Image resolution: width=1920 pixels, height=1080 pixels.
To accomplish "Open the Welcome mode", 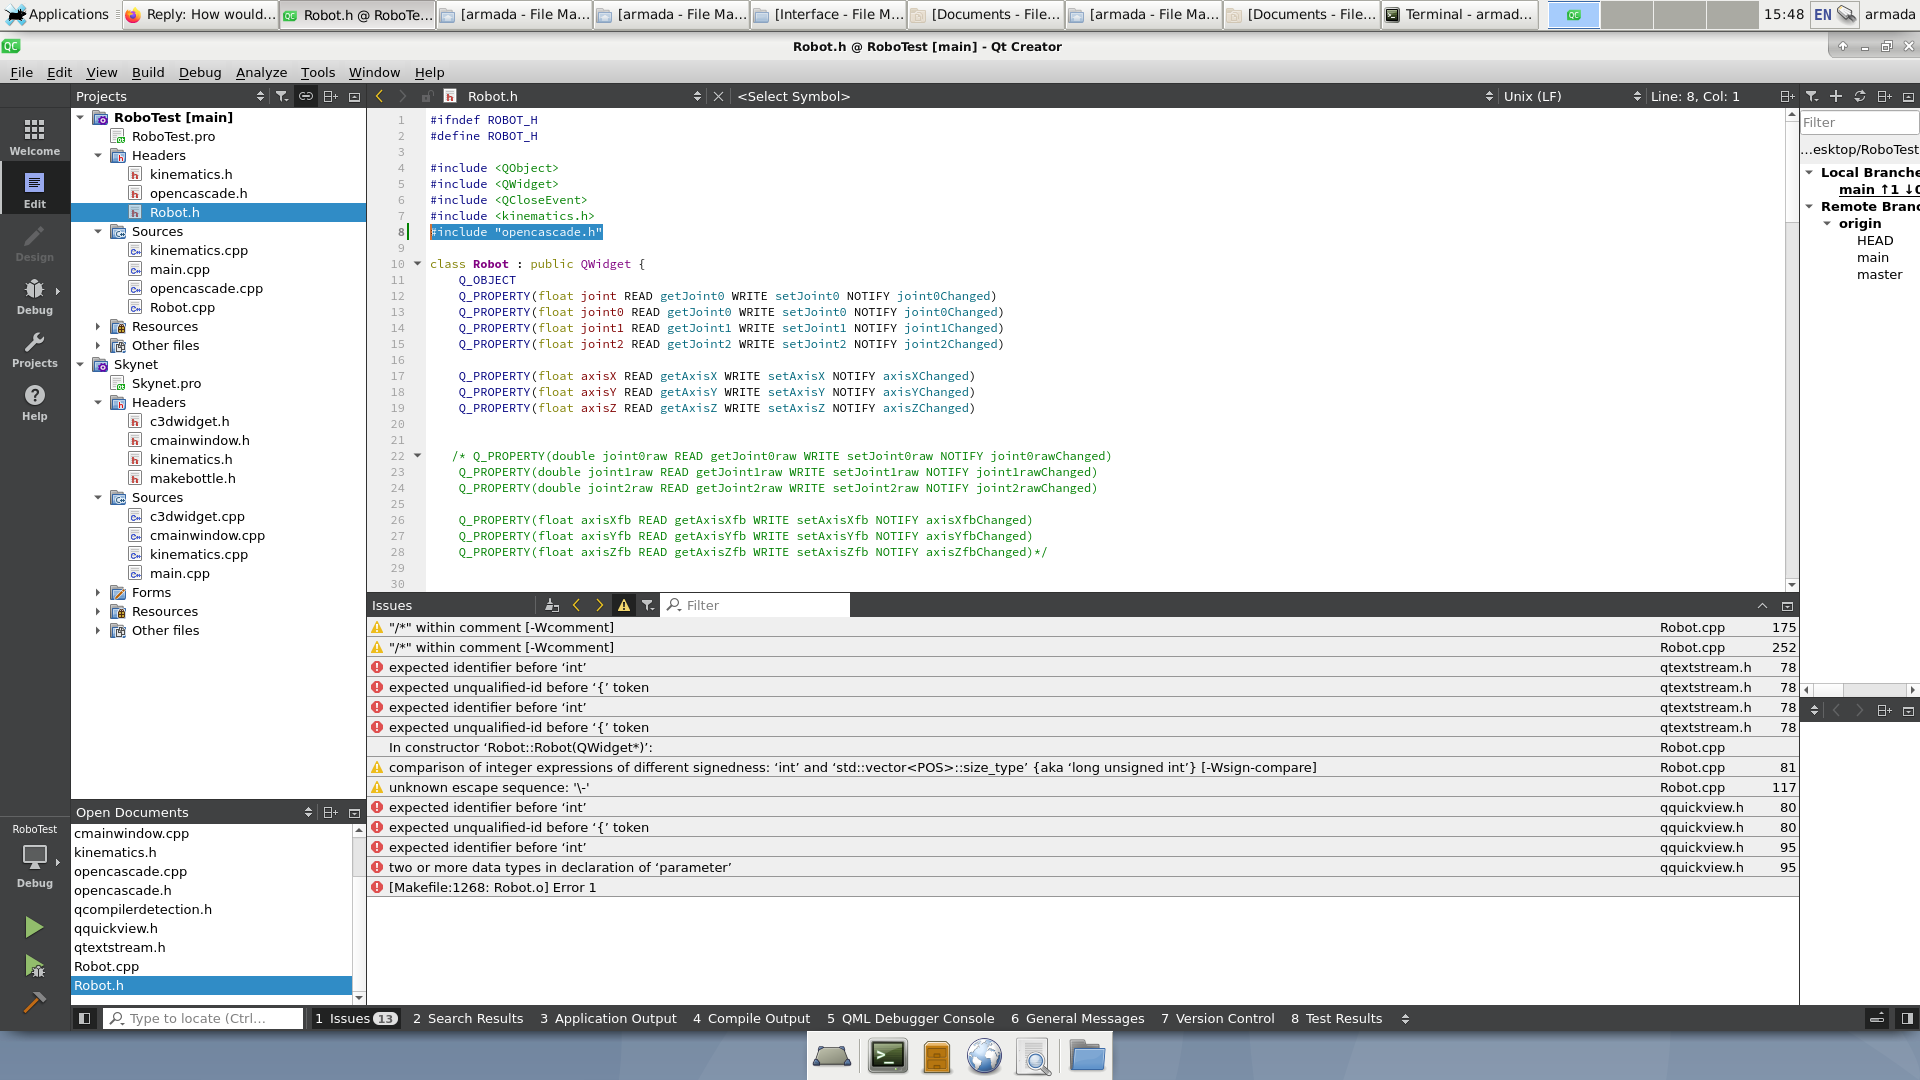I will point(35,137).
